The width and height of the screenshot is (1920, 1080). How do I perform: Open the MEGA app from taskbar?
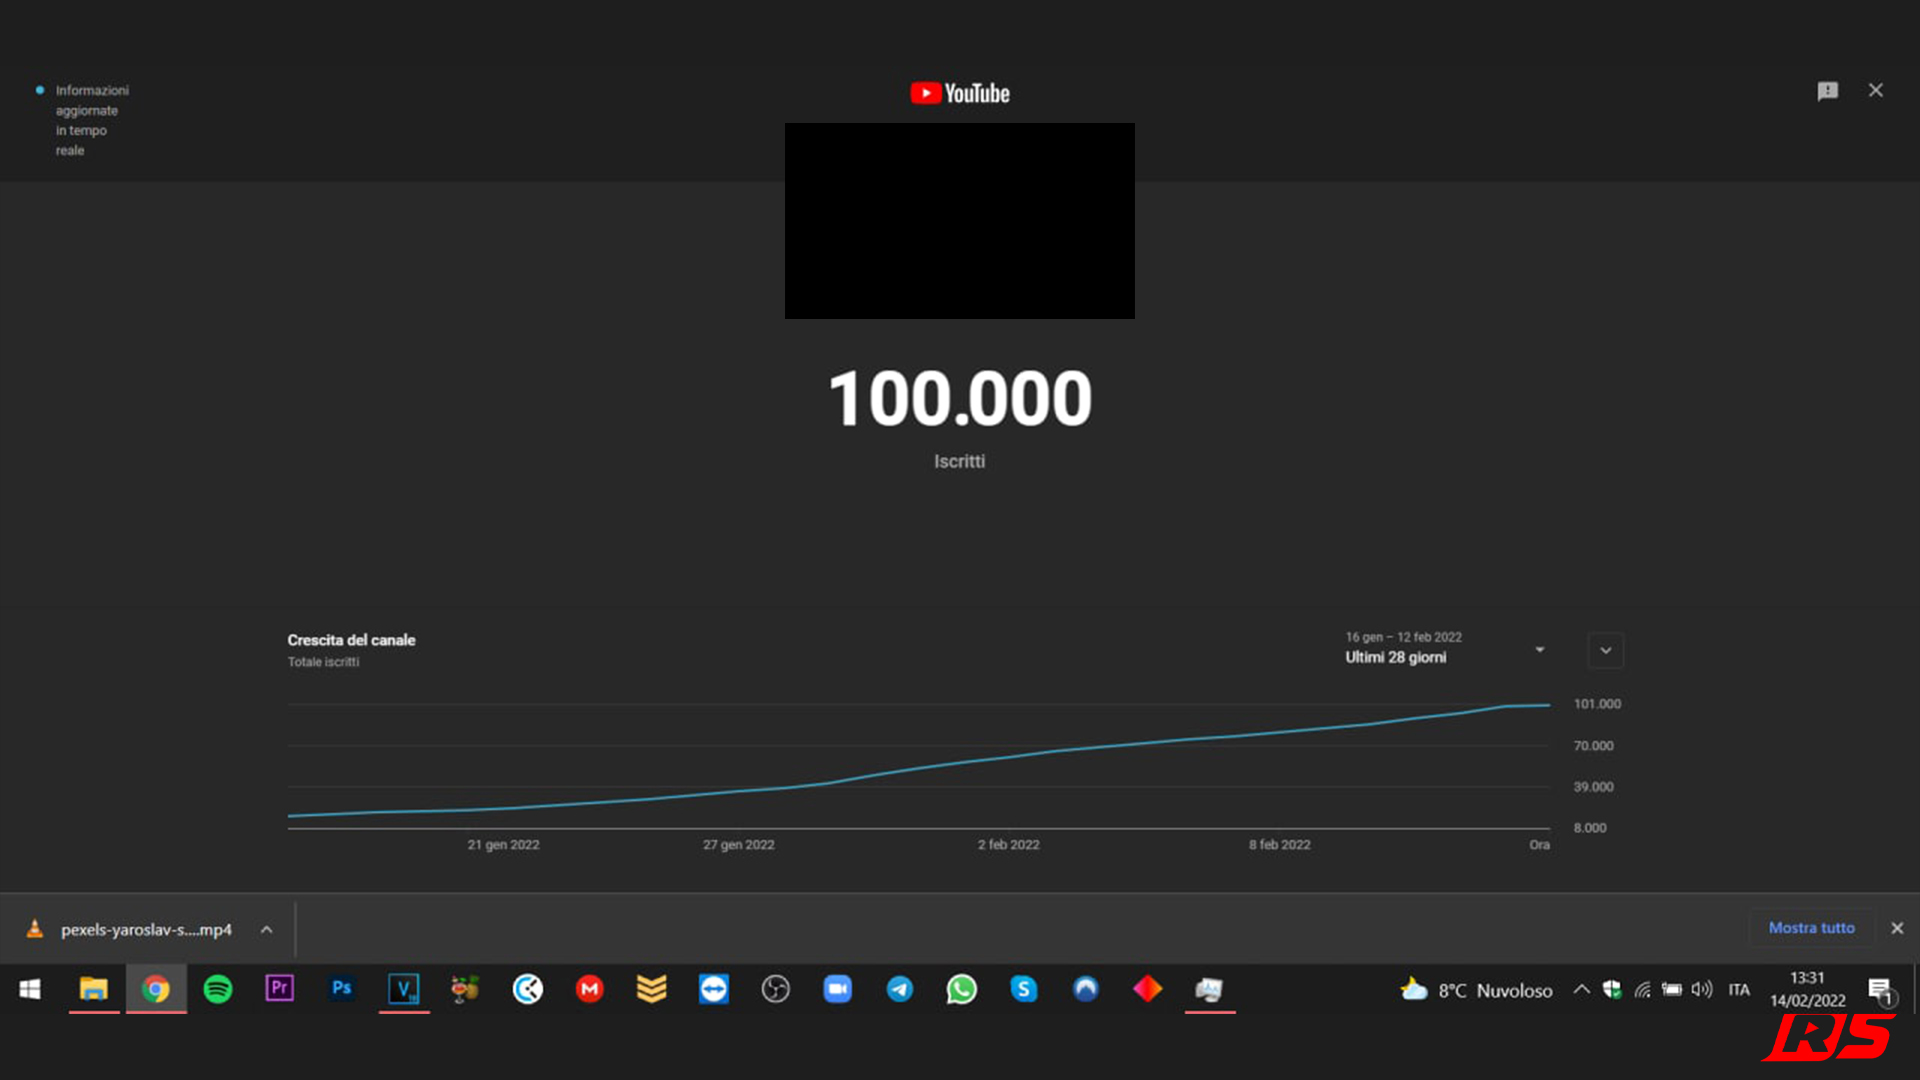tap(590, 989)
